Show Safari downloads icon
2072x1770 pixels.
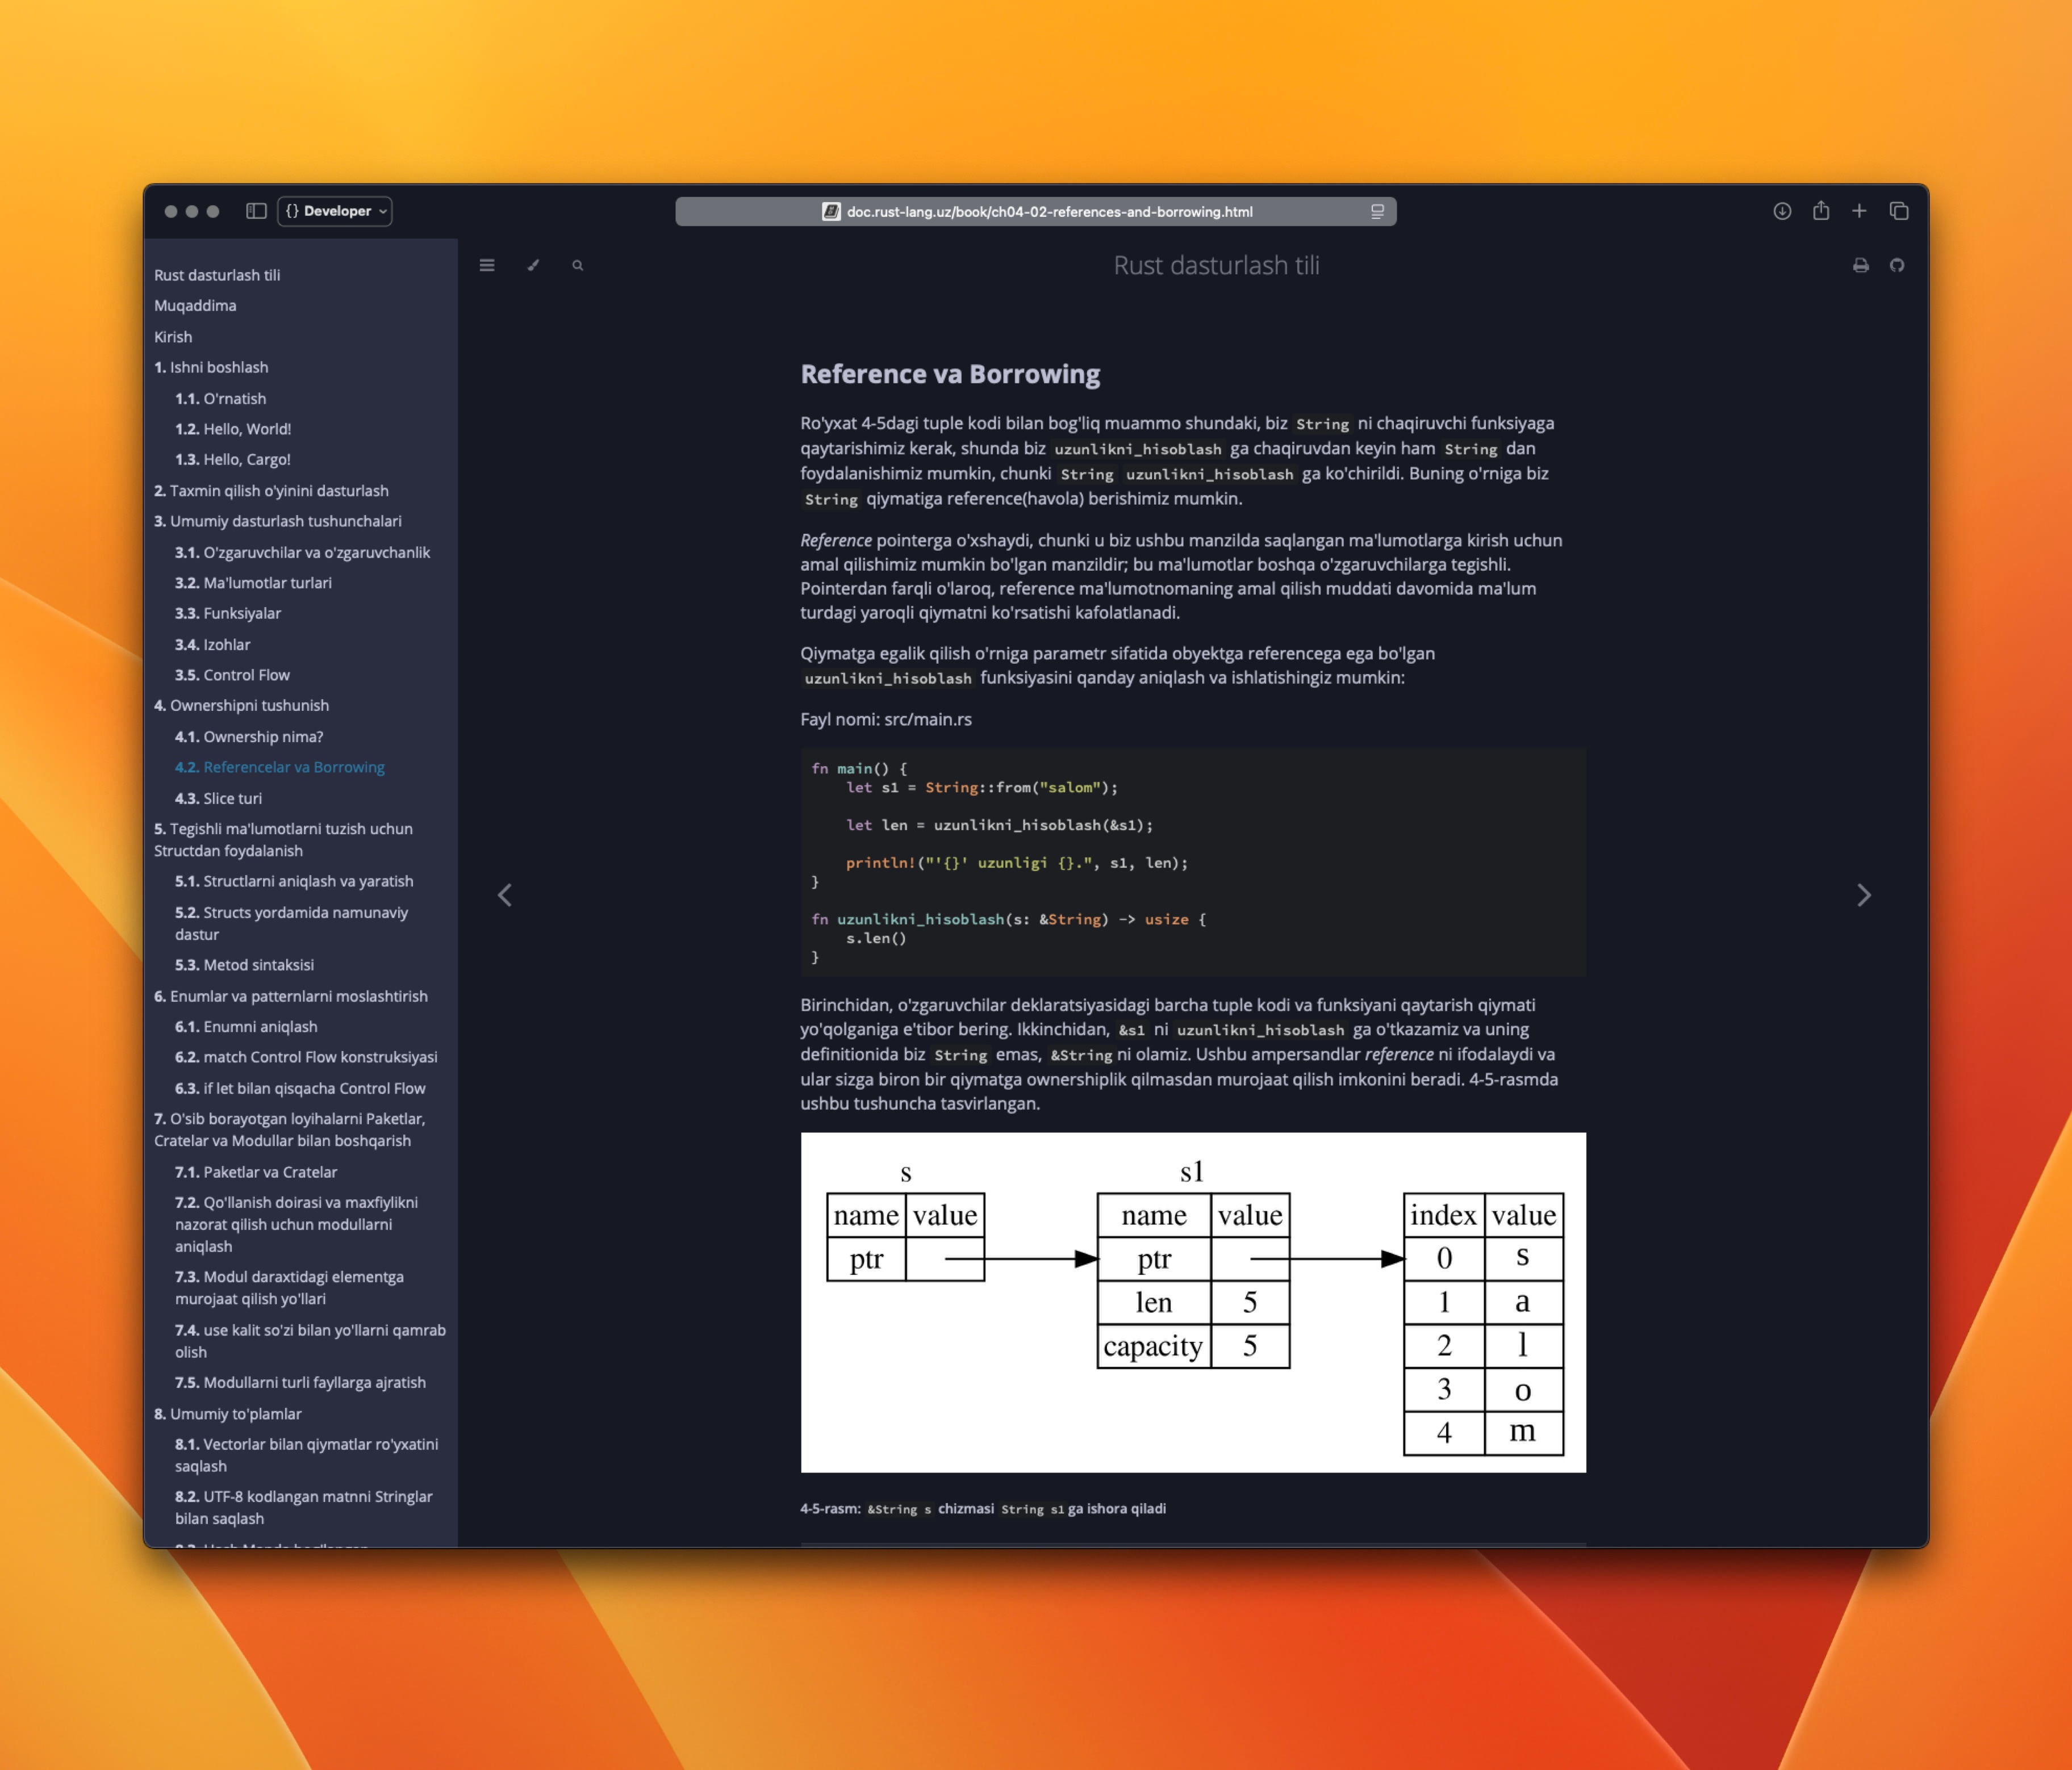(1782, 211)
